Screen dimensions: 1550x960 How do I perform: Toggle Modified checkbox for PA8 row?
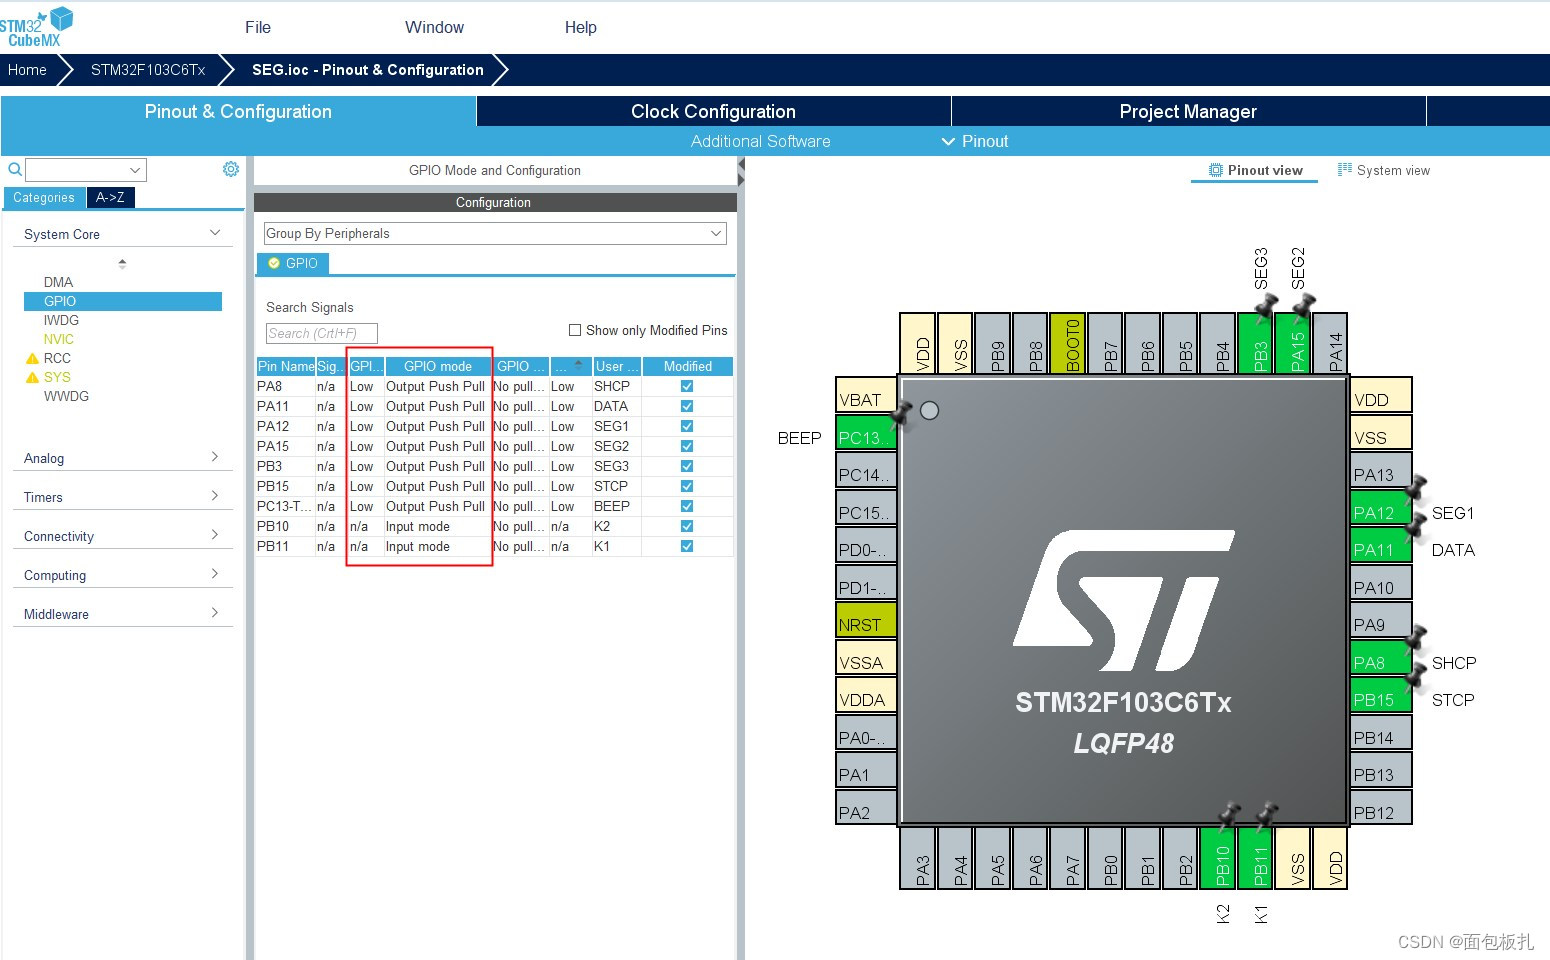tap(687, 386)
